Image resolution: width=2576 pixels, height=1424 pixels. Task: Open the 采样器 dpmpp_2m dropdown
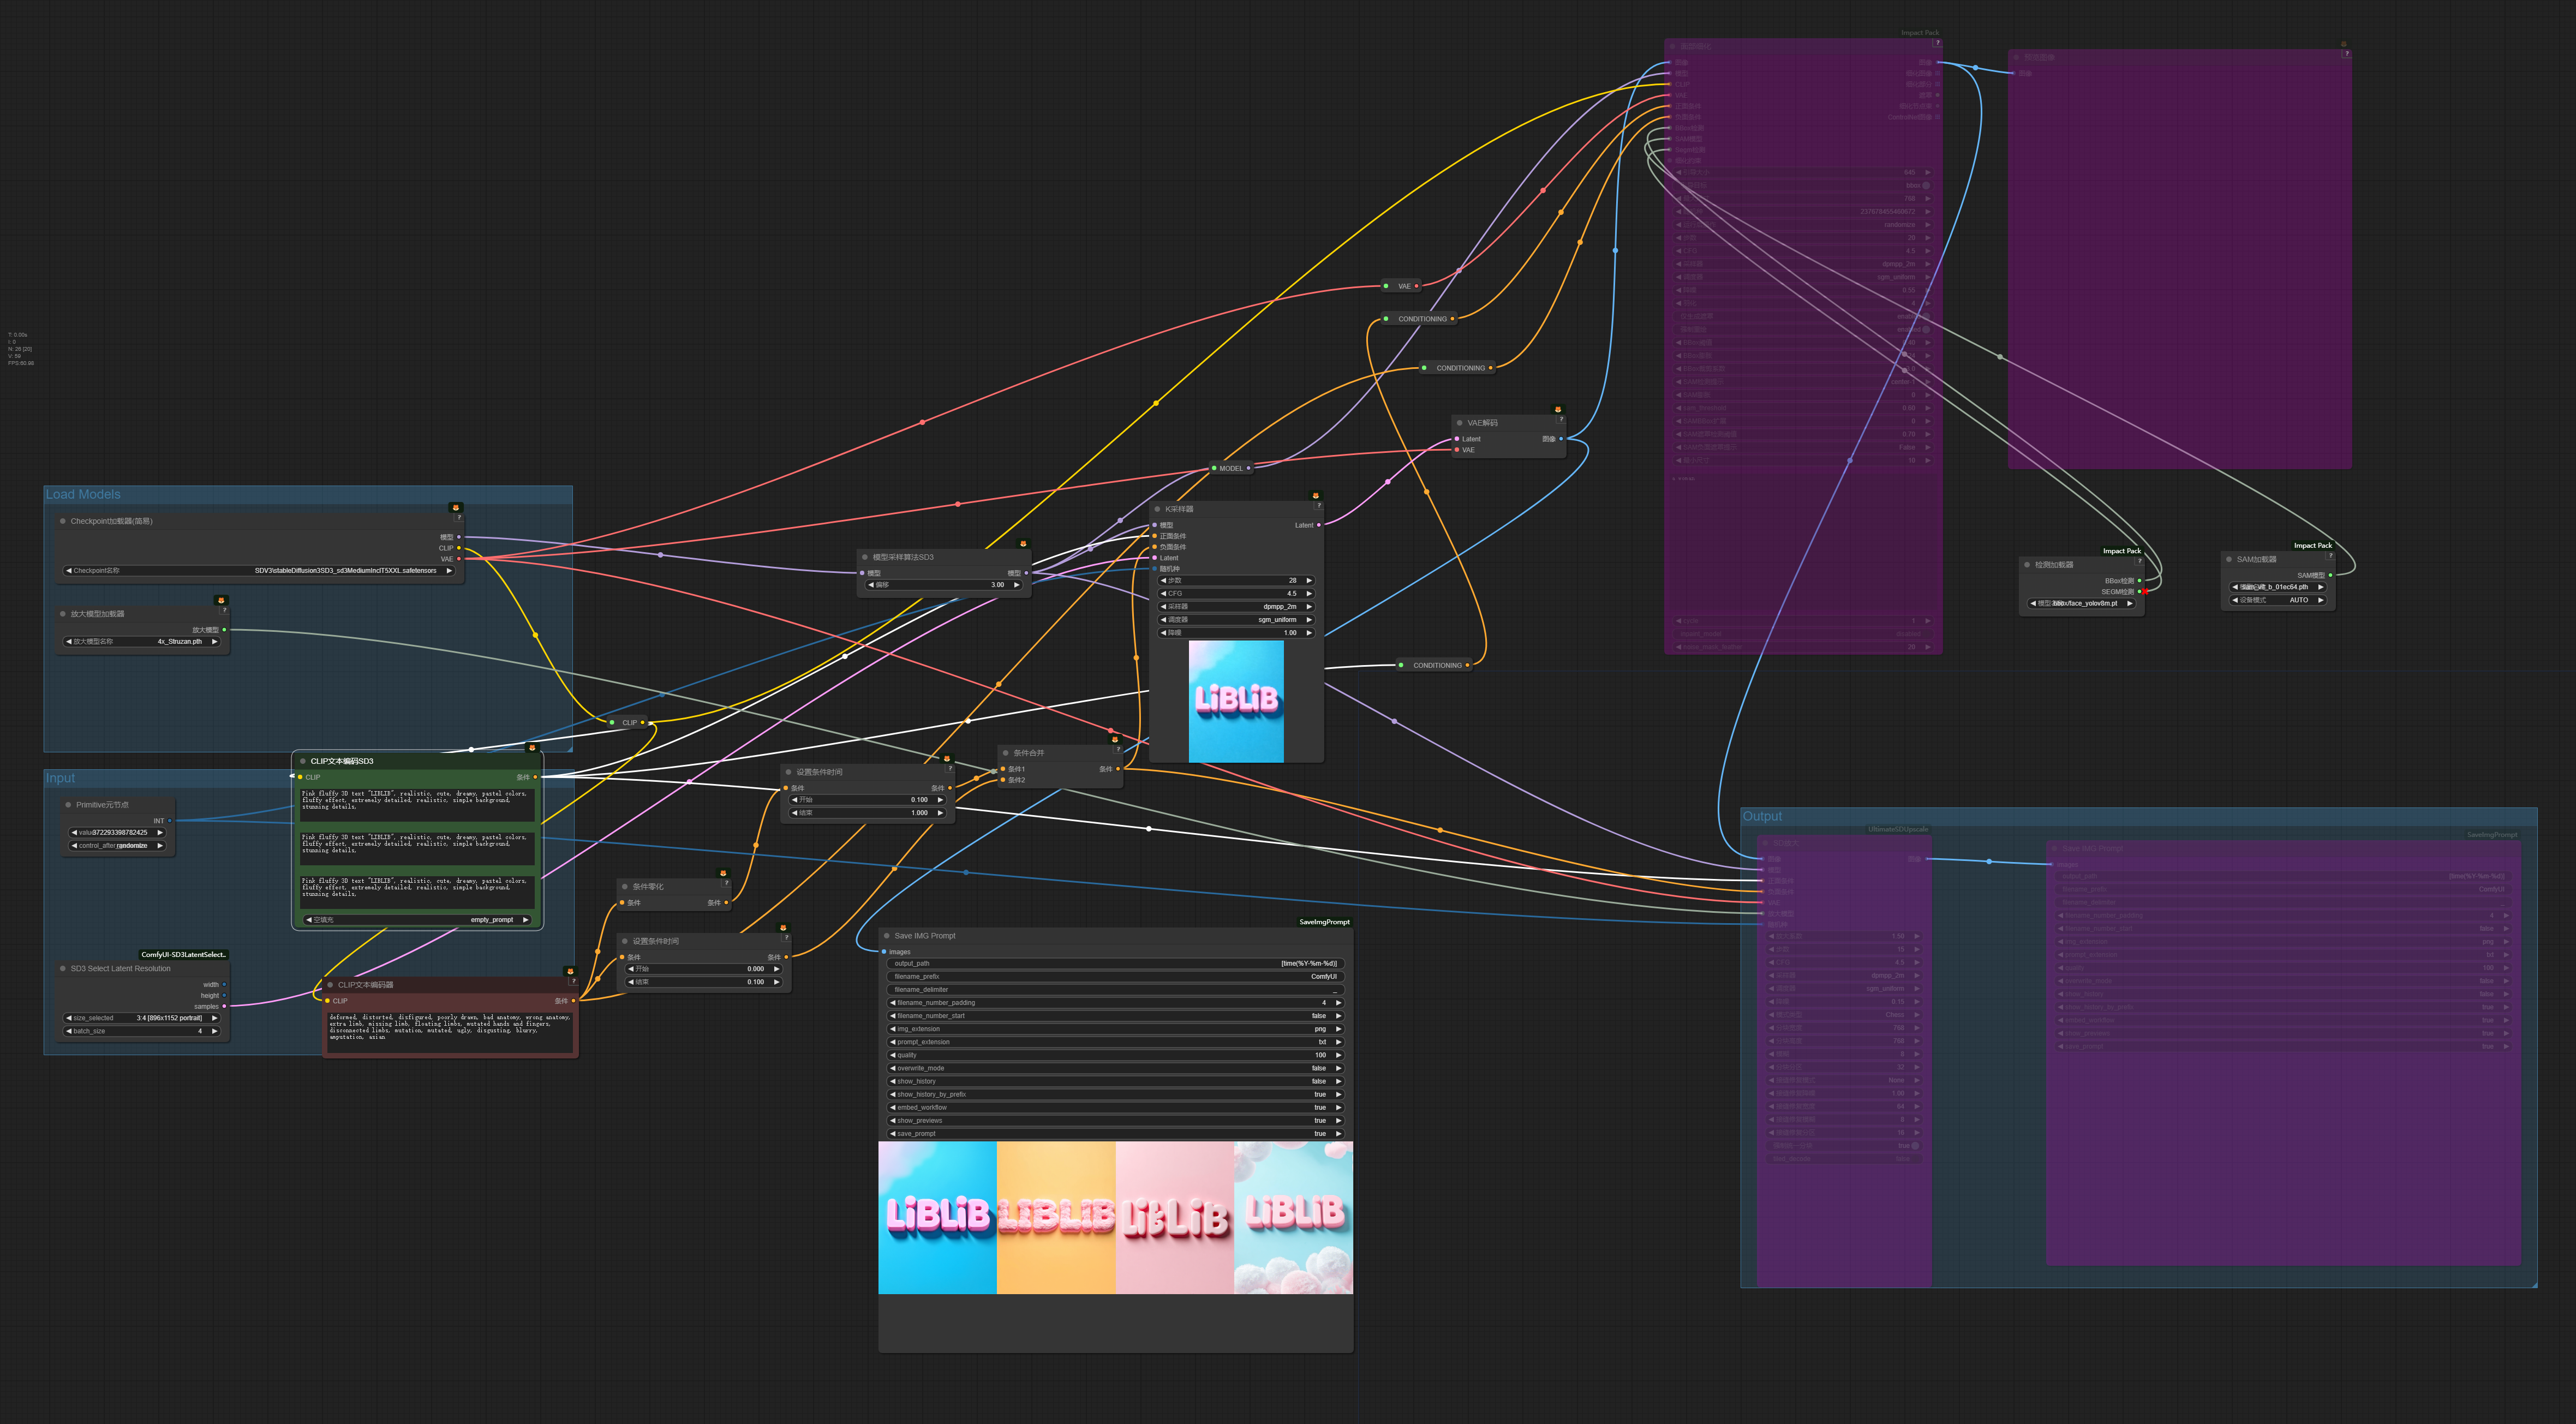pyautogui.click(x=1236, y=606)
